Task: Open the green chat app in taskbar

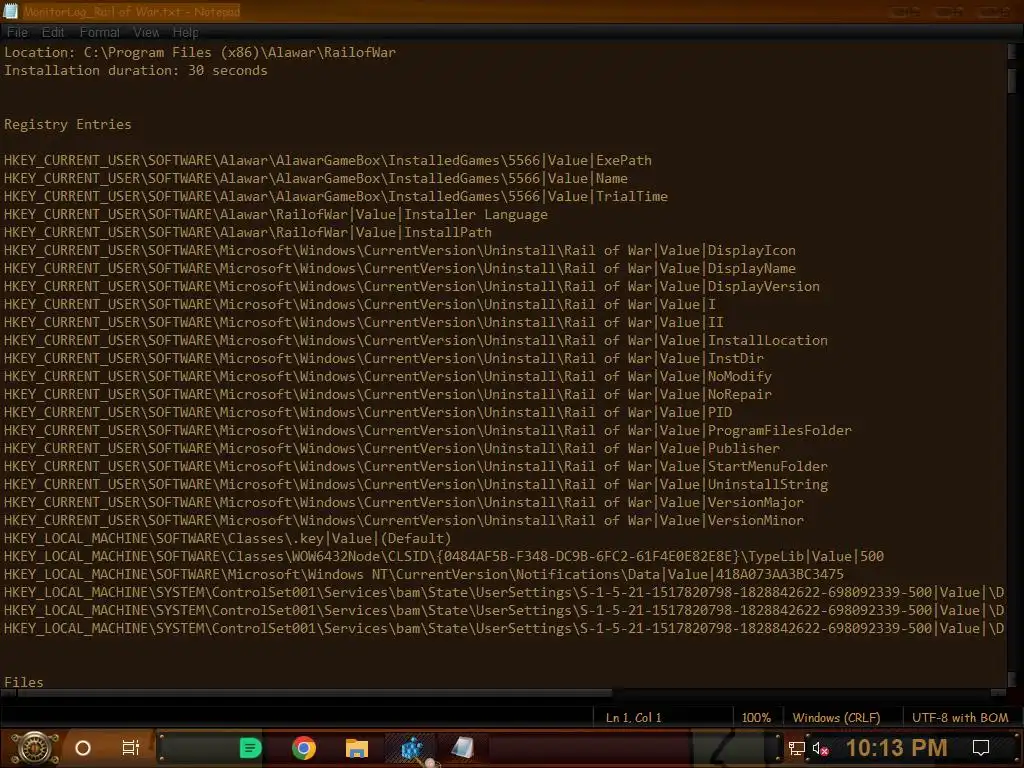Action: pos(251,748)
